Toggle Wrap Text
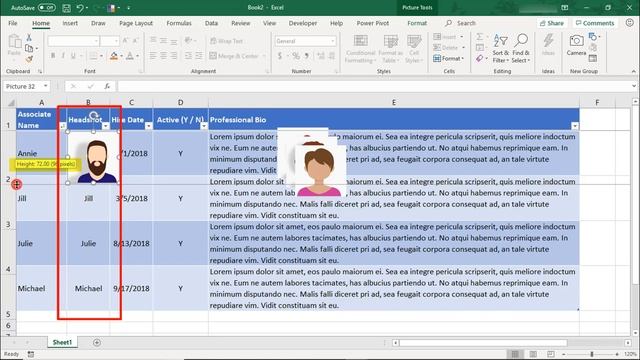Screen dimensions: 640x360 (x=226, y=41)
